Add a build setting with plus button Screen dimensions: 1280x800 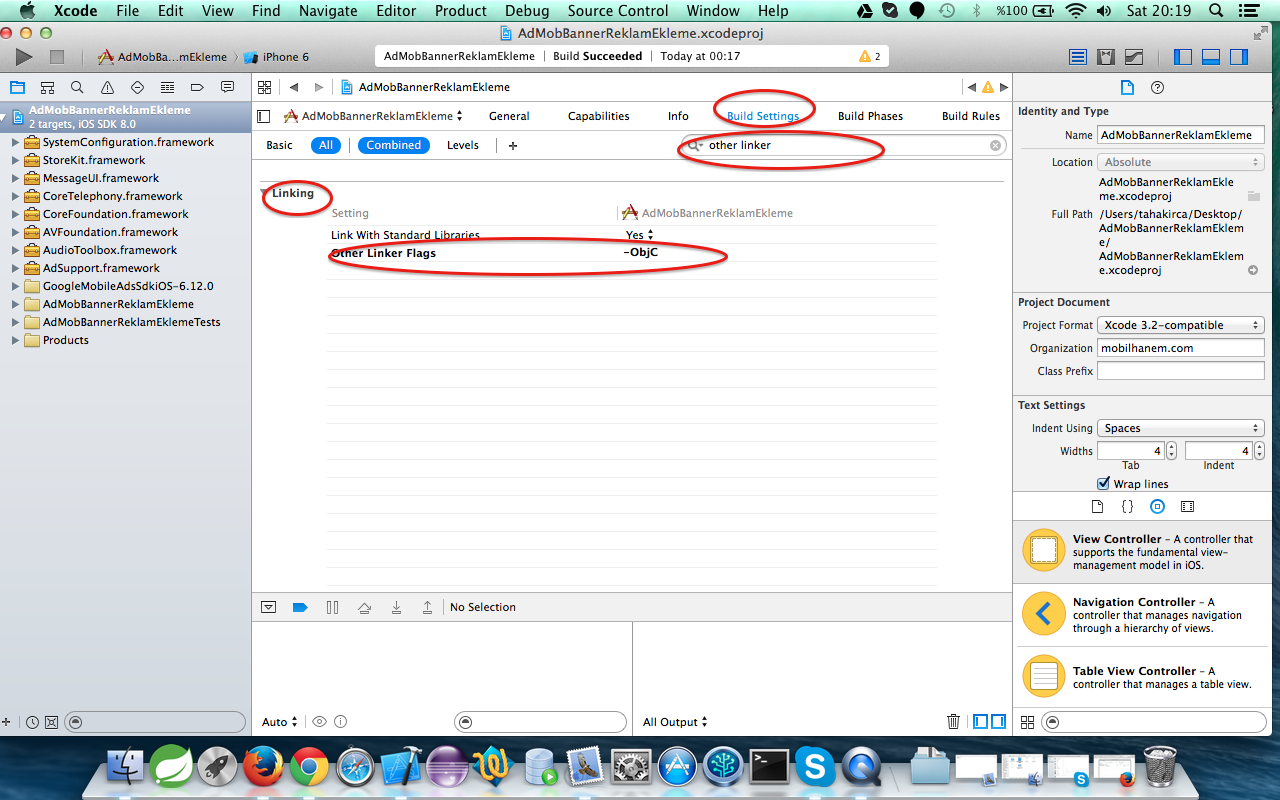[513, 145]
